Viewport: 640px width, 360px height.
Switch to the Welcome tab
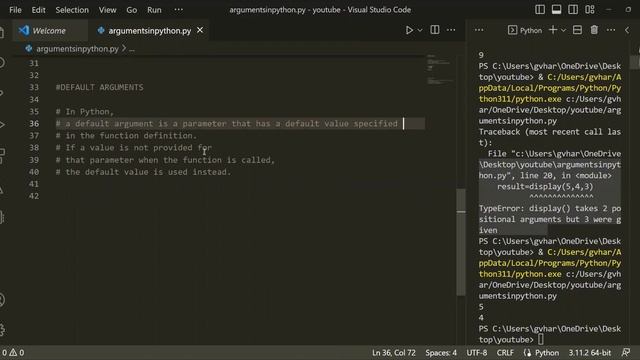[x=49, y=31]
